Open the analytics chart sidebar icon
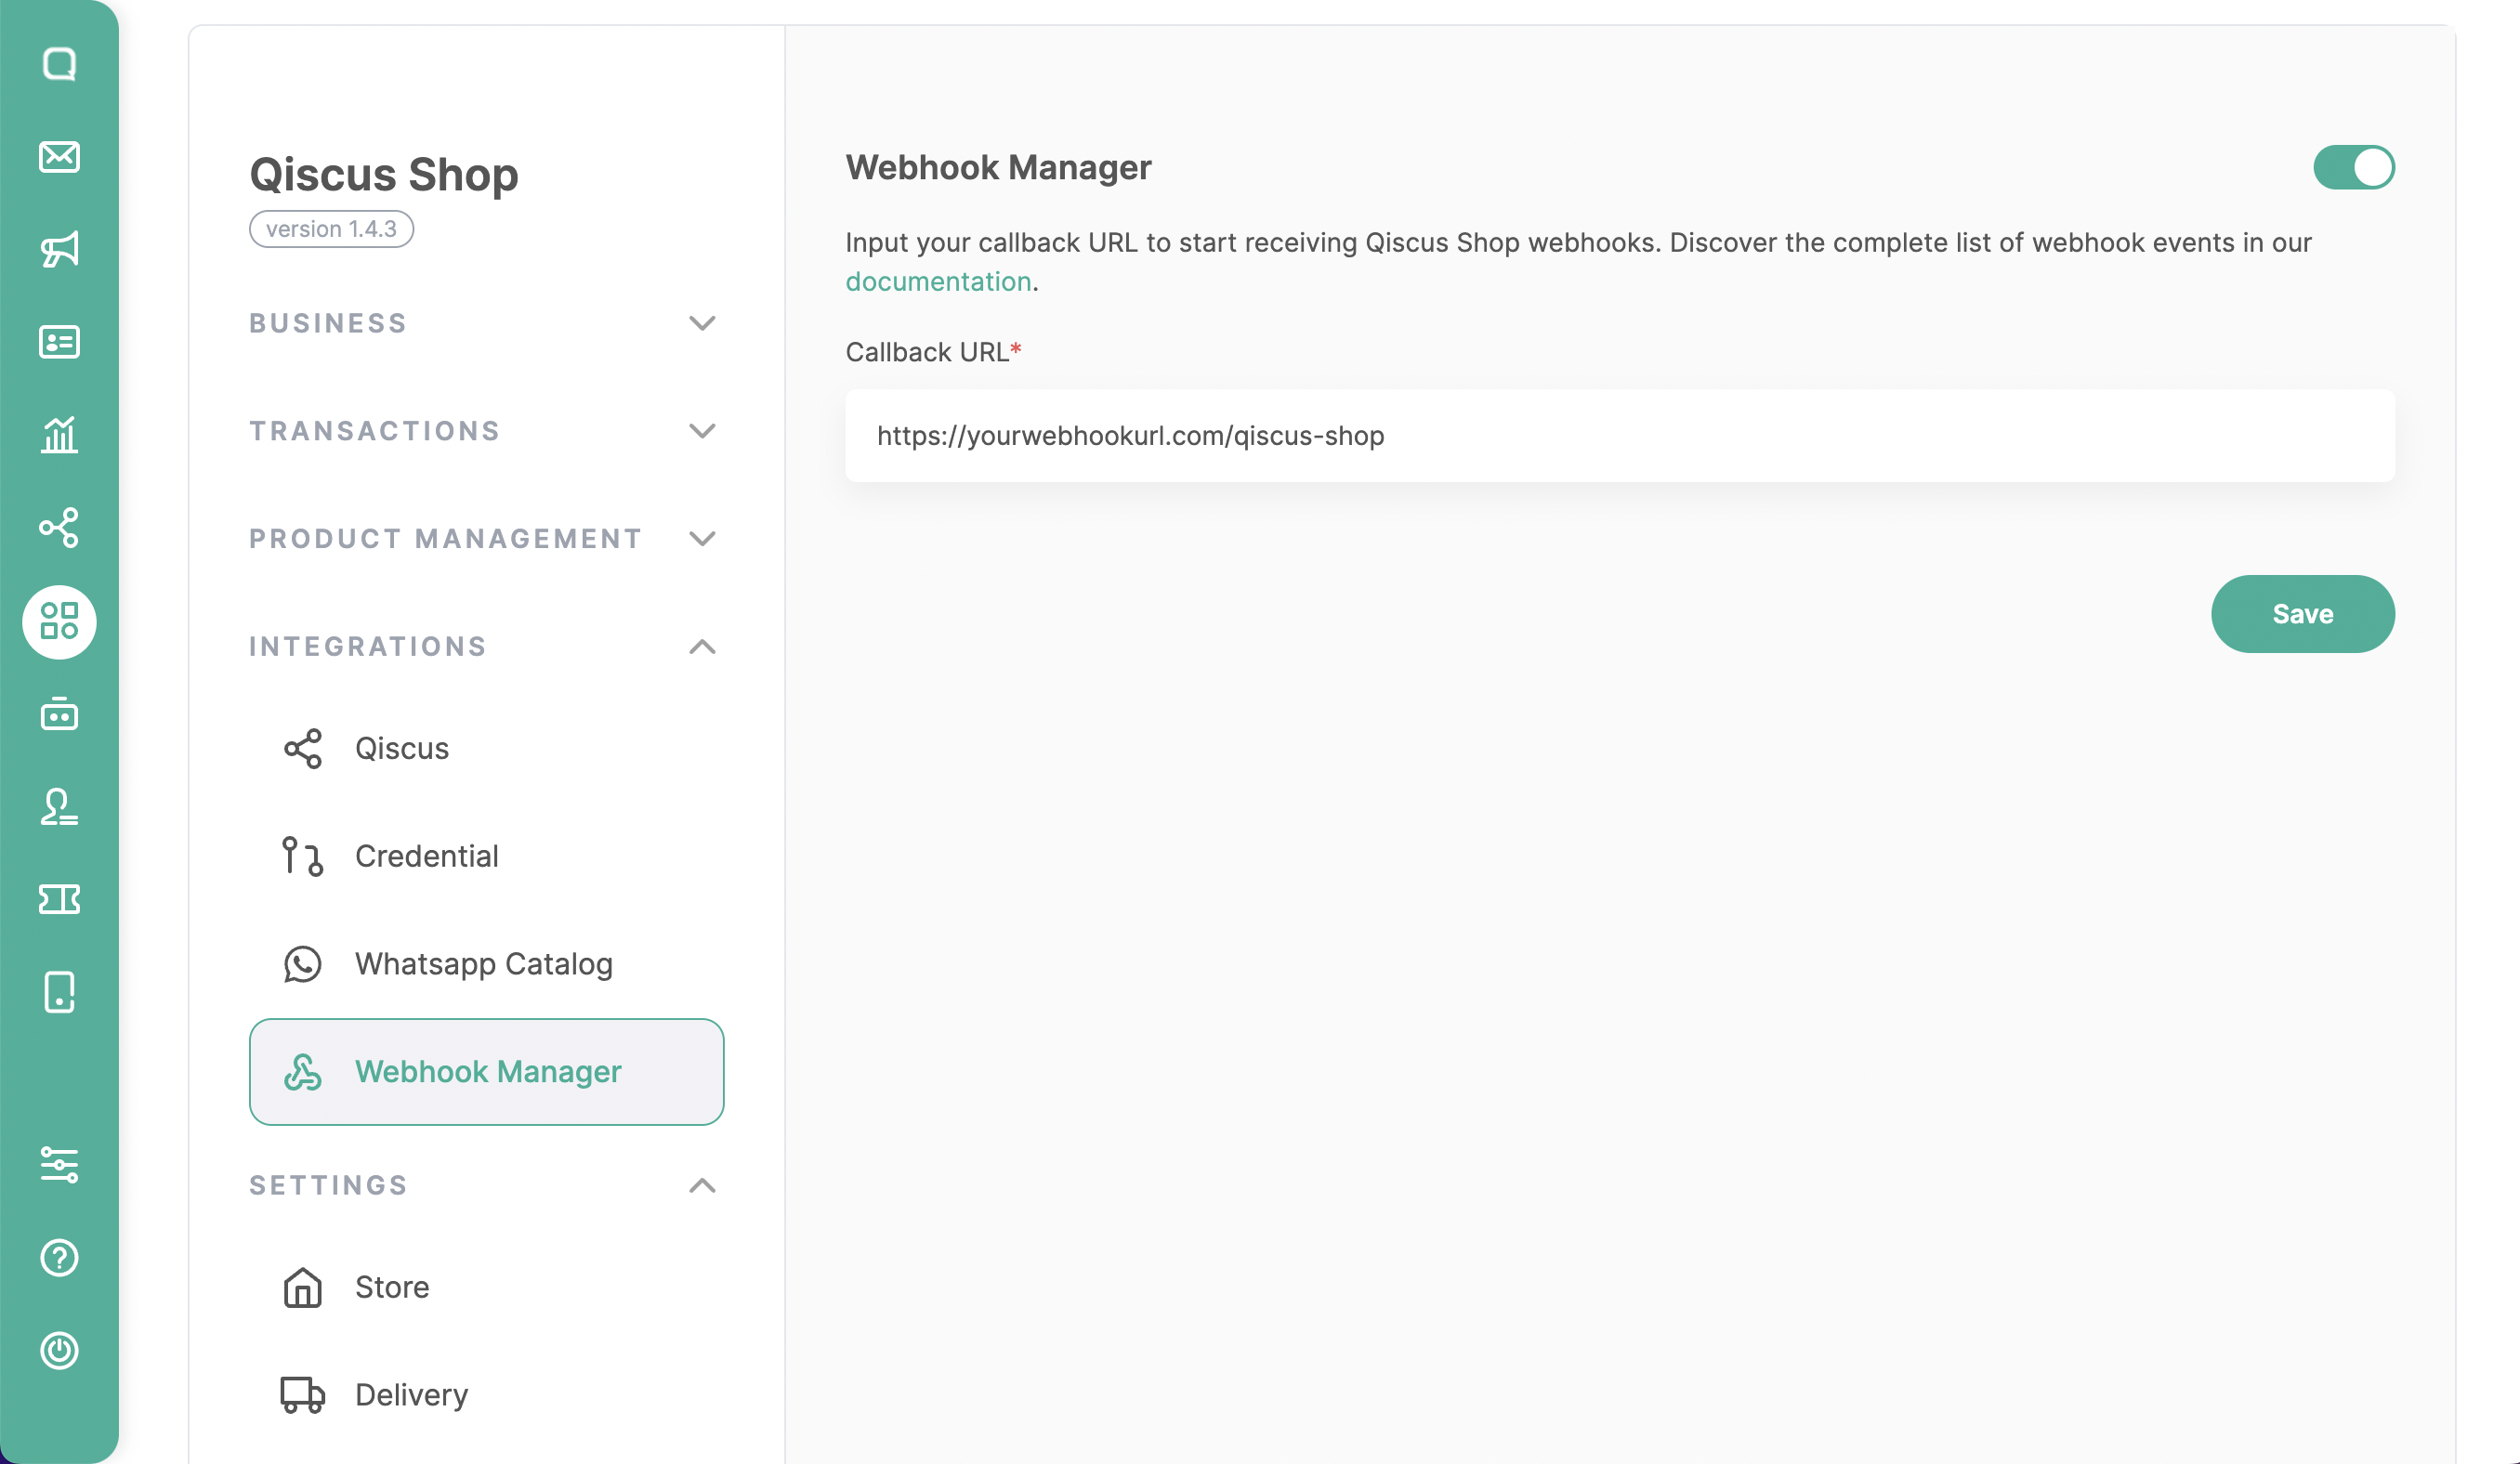The width and height of the screenshot is (2520, 1464). [x=59, y=435]
